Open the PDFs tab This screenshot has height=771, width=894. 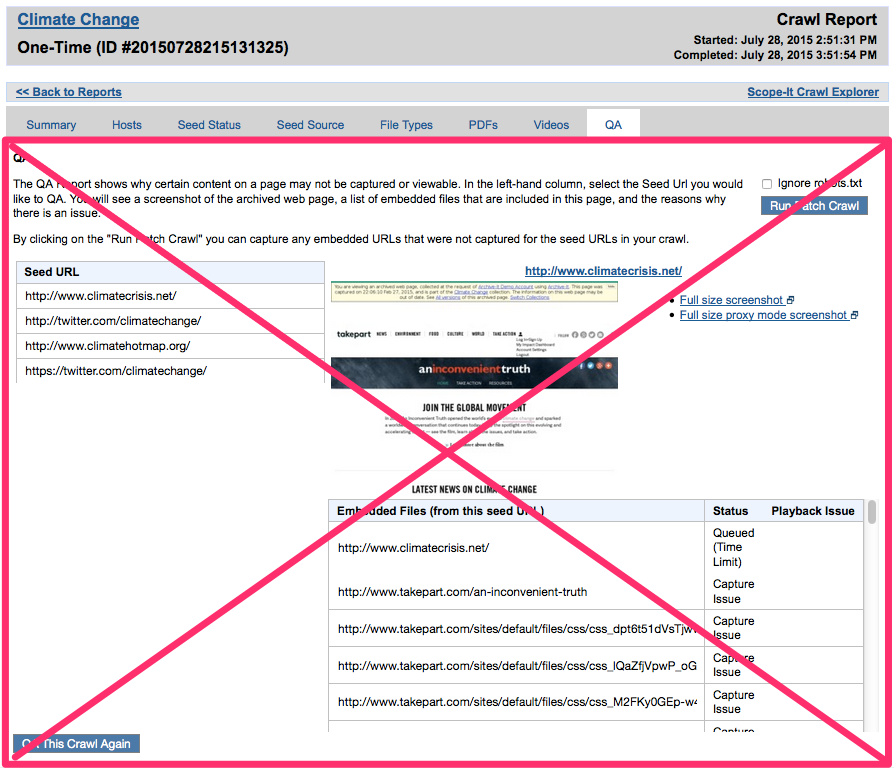pyautogui.click(x=483, y=125)
